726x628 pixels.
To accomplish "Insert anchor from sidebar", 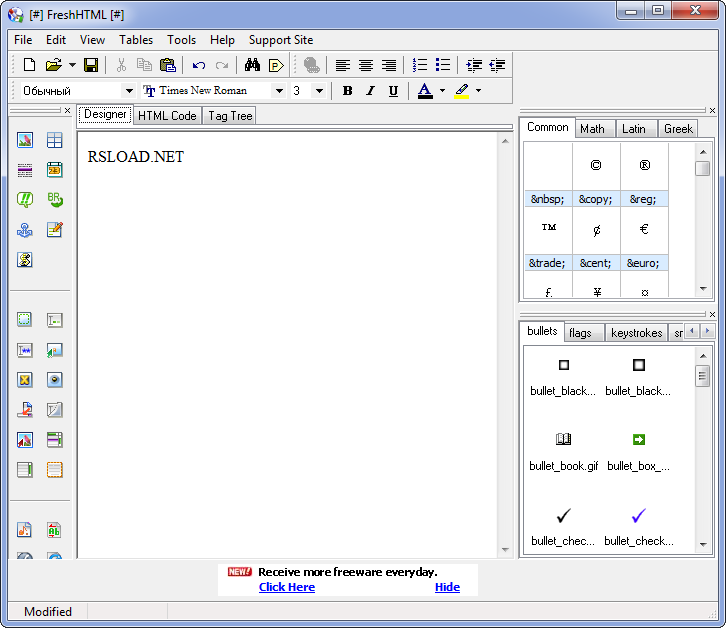I will click(25, 230).
